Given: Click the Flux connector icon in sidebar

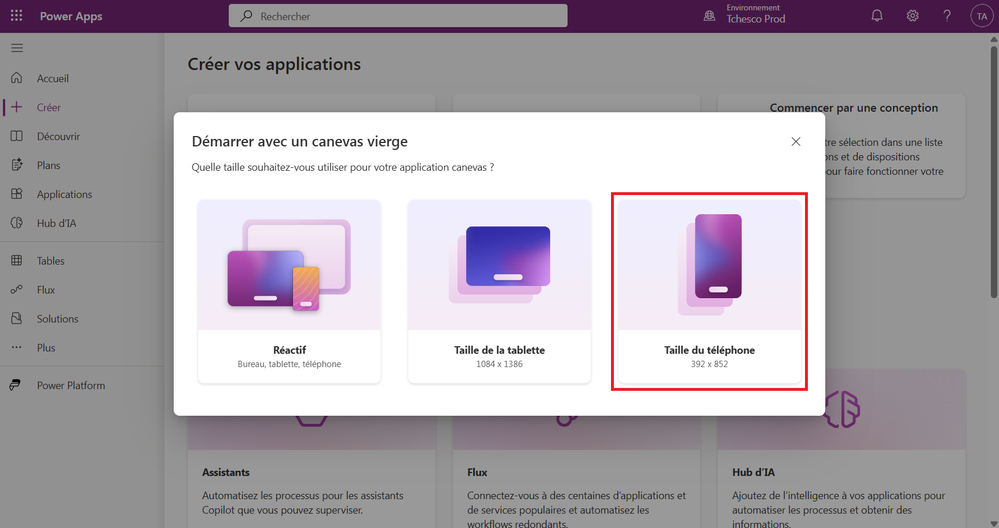Looking at the screenshot, I should [17, 289].
